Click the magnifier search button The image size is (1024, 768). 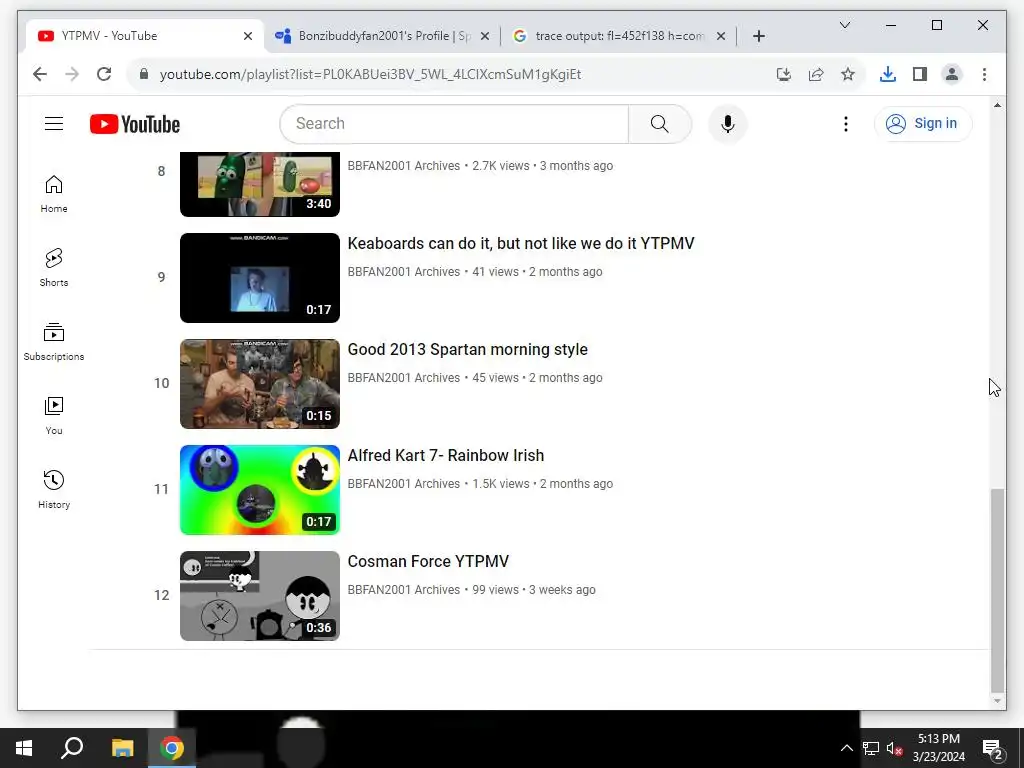660,124
